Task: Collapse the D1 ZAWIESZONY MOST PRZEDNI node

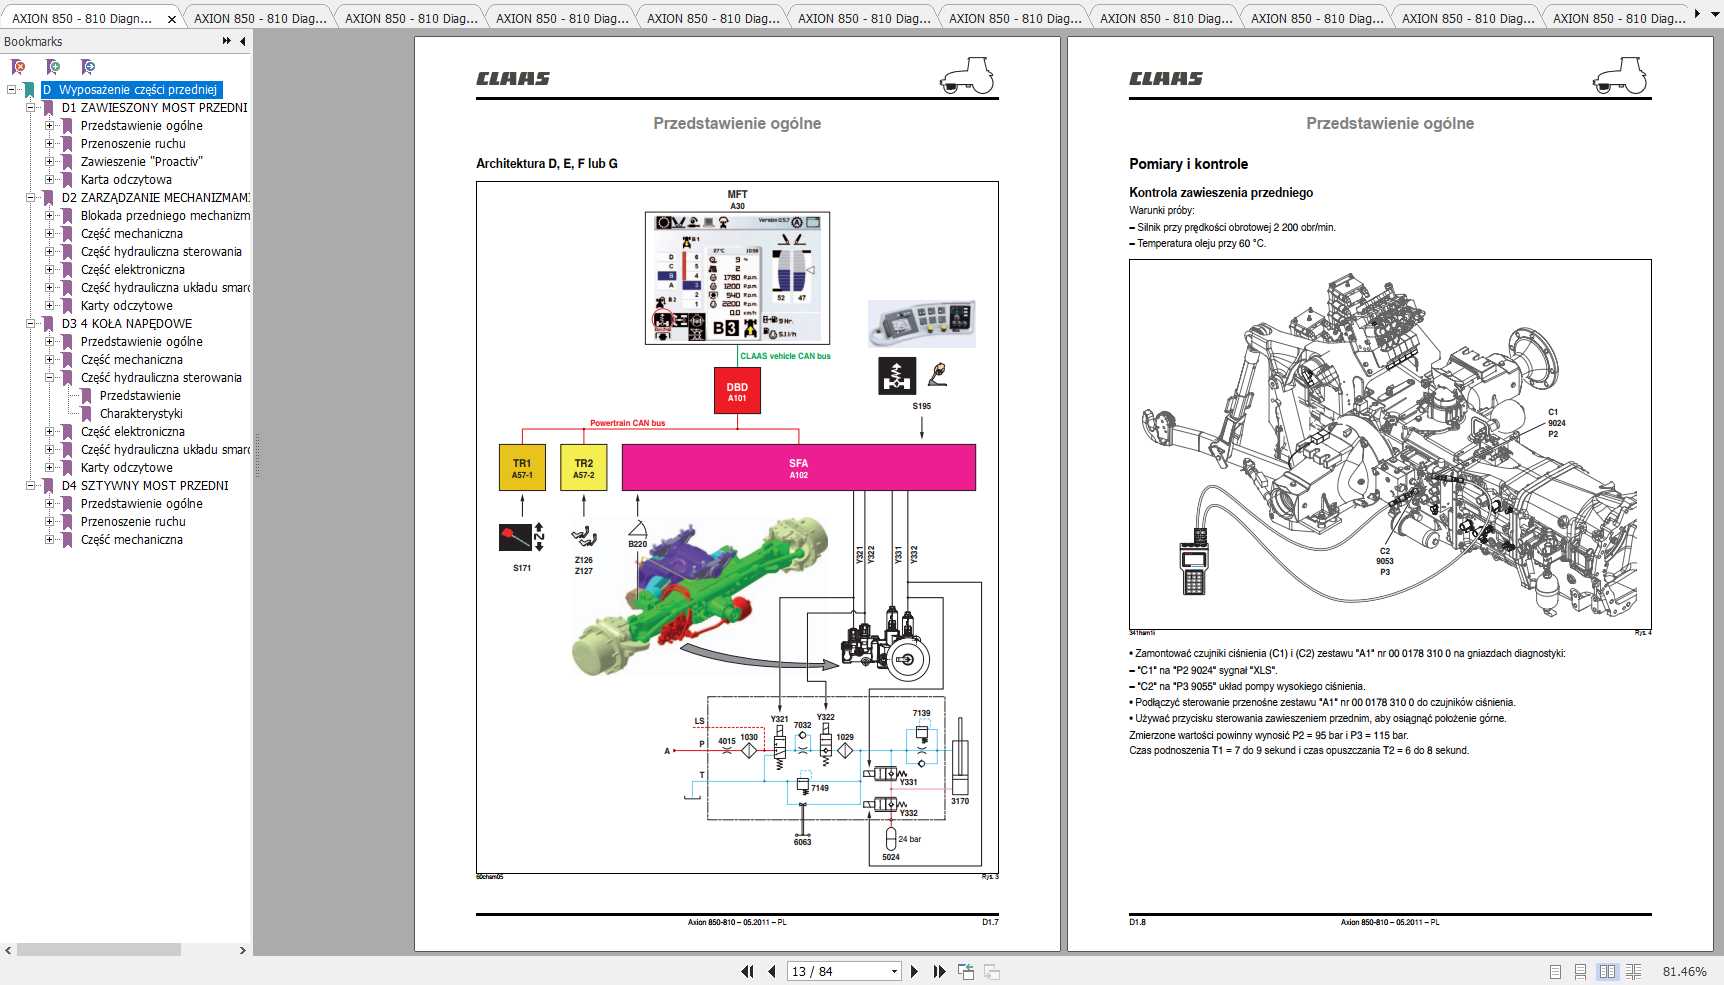Action: tap(31, 107)
